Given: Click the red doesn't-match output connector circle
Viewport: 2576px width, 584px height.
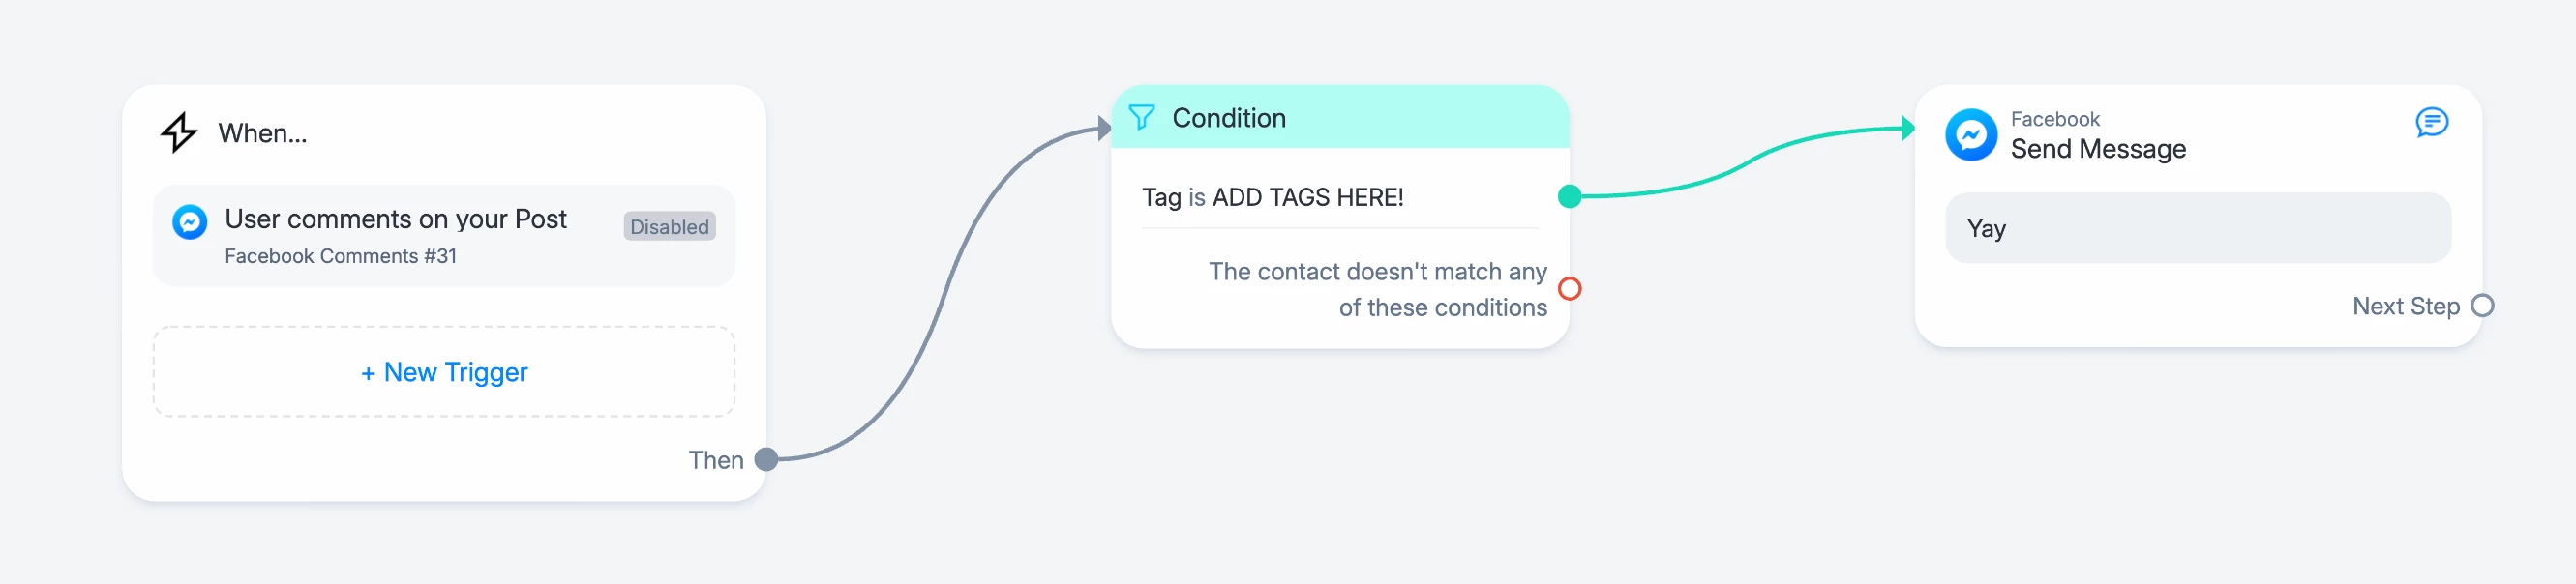Looking at the screenshot, I should pyautogui.click(x=1569, y=289).
